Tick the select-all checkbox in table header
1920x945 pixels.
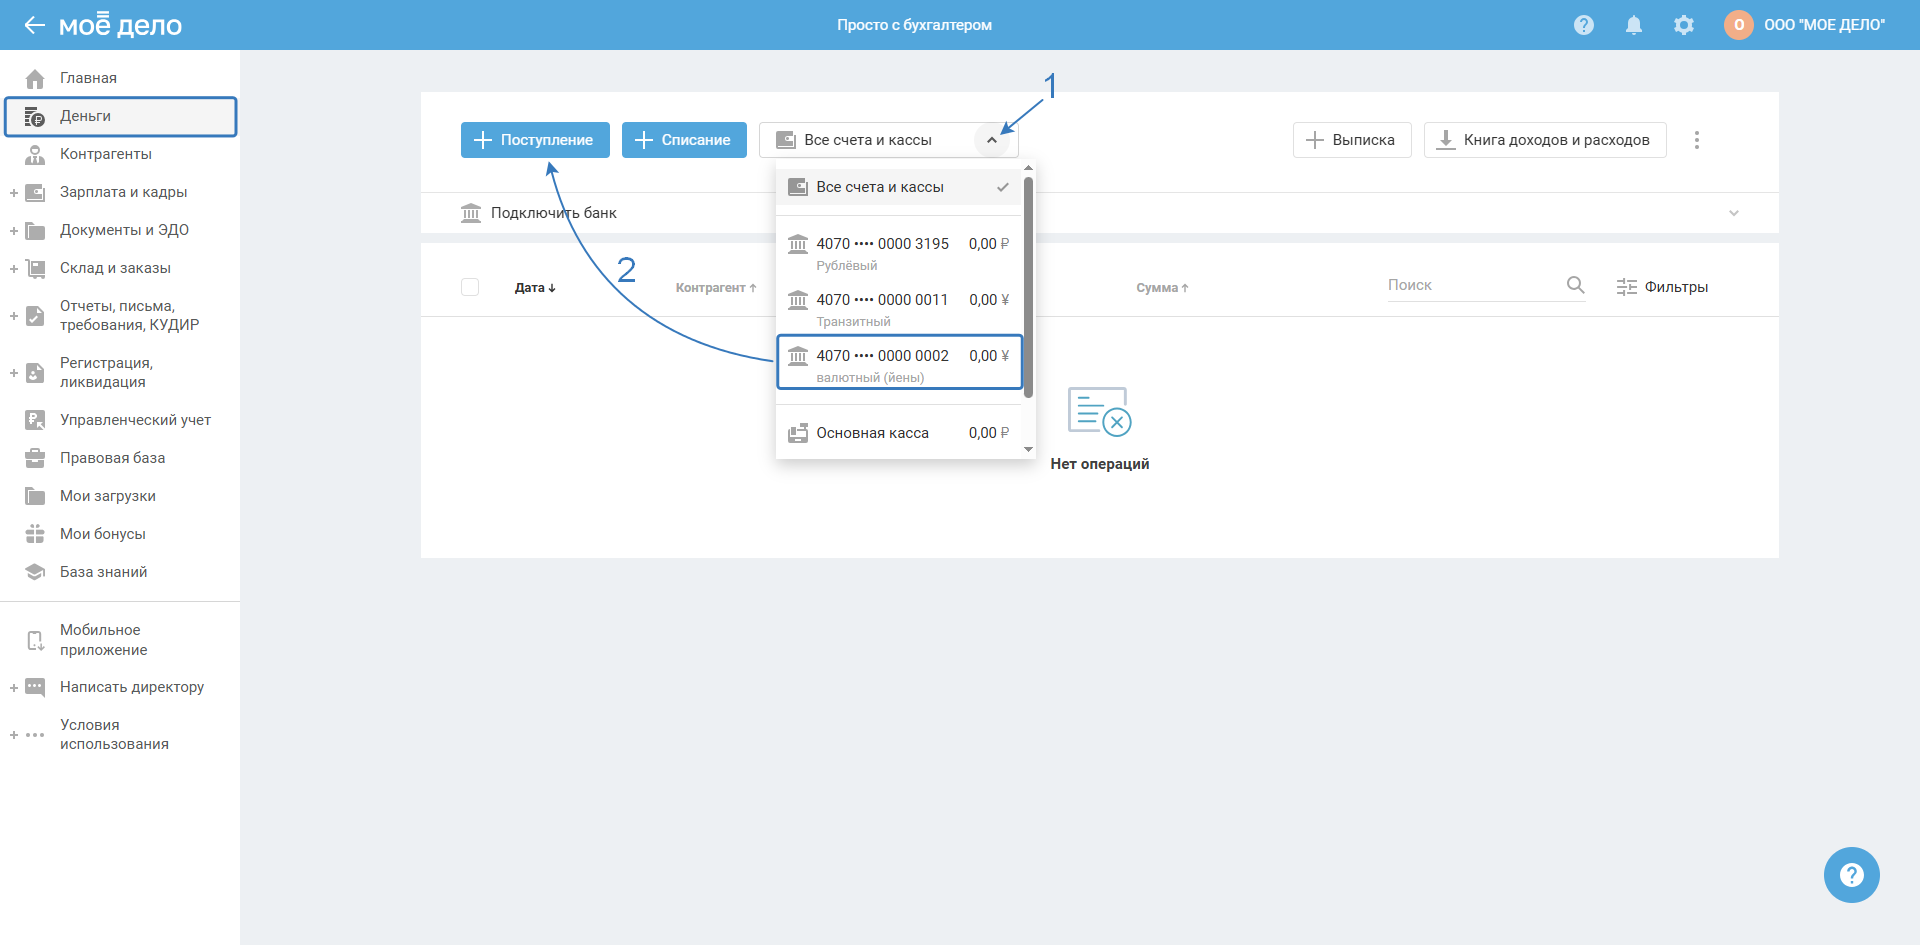tap(470, 287)
